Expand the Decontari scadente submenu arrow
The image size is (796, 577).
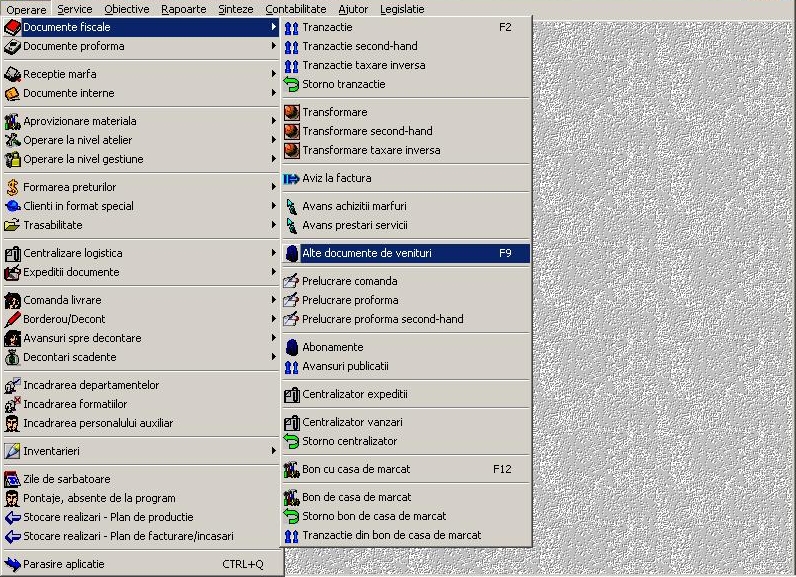point(274,358)
